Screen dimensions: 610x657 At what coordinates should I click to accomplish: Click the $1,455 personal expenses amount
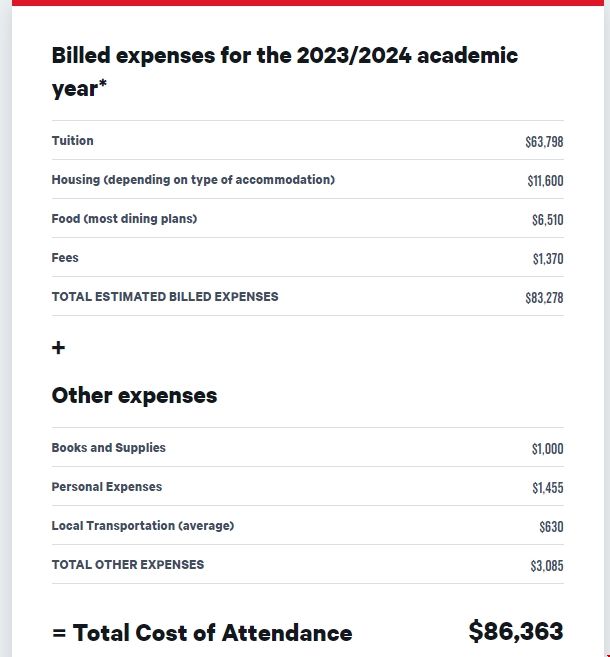coord(547,488)
